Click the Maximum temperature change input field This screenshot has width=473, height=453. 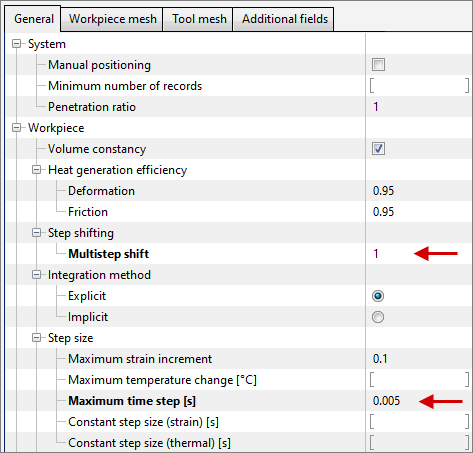419,380
